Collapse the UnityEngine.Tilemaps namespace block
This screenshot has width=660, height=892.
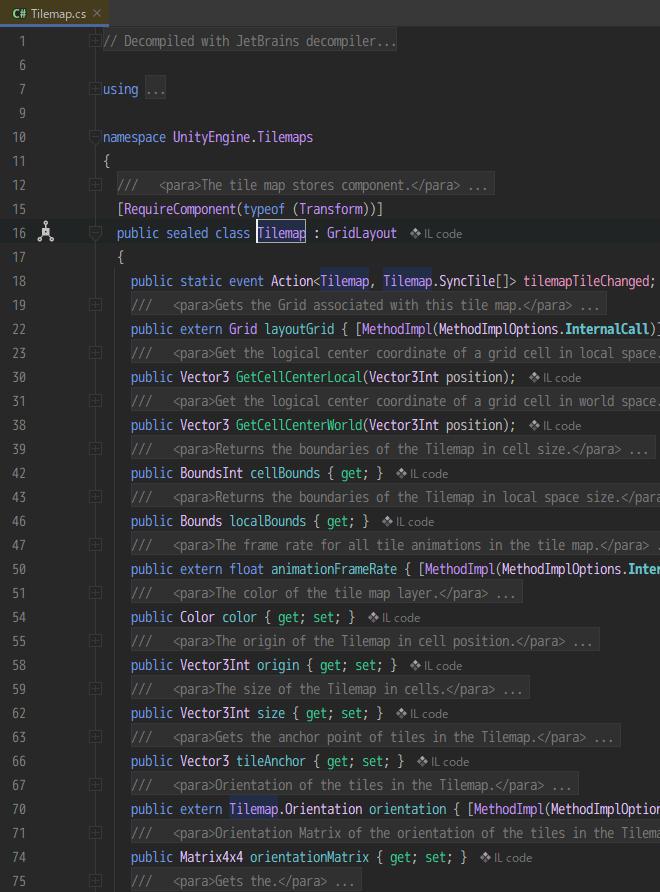(95, 137)
